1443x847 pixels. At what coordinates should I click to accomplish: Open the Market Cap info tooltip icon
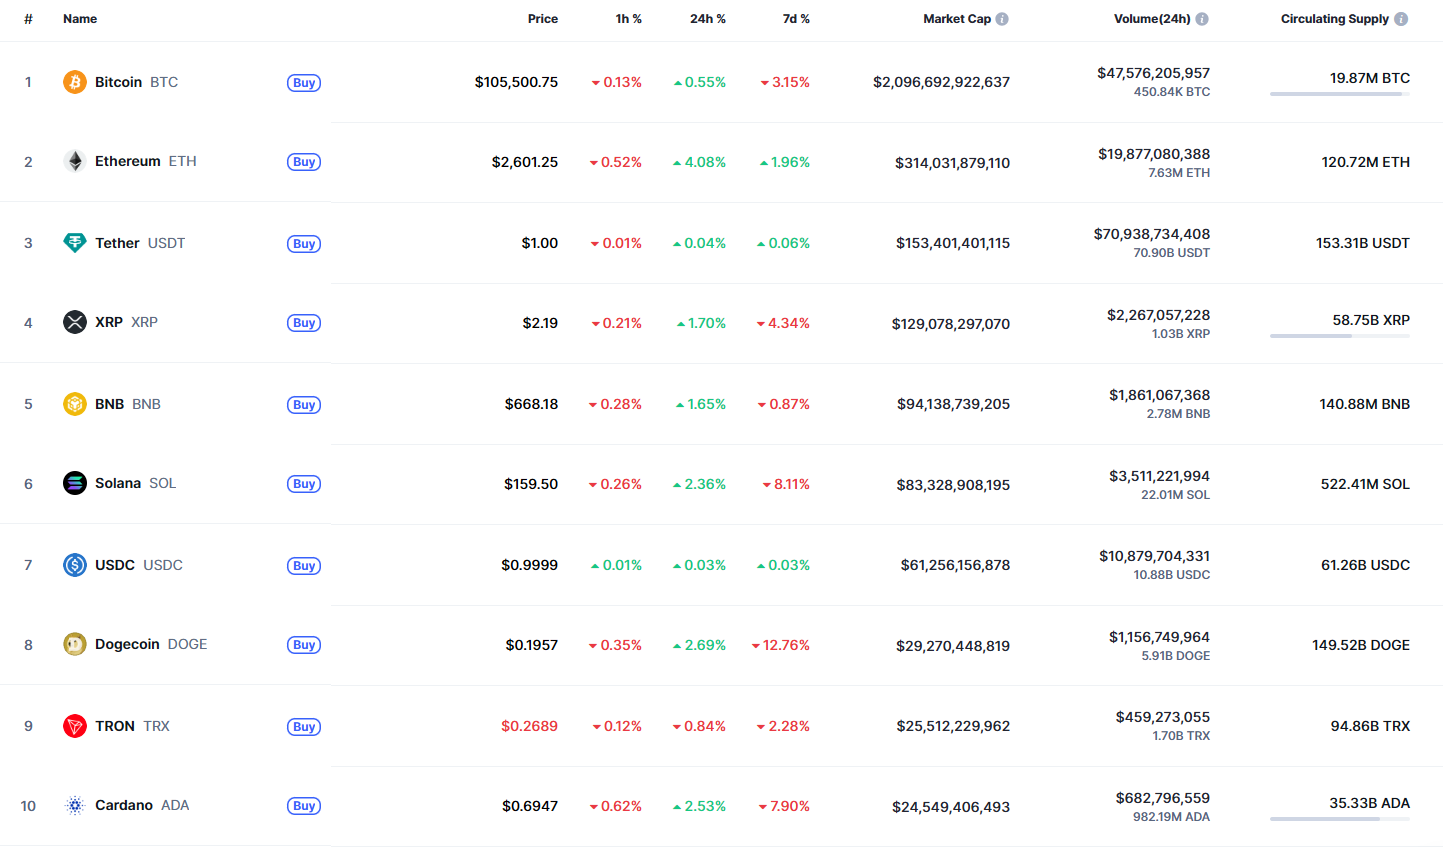coord(1002,19)
